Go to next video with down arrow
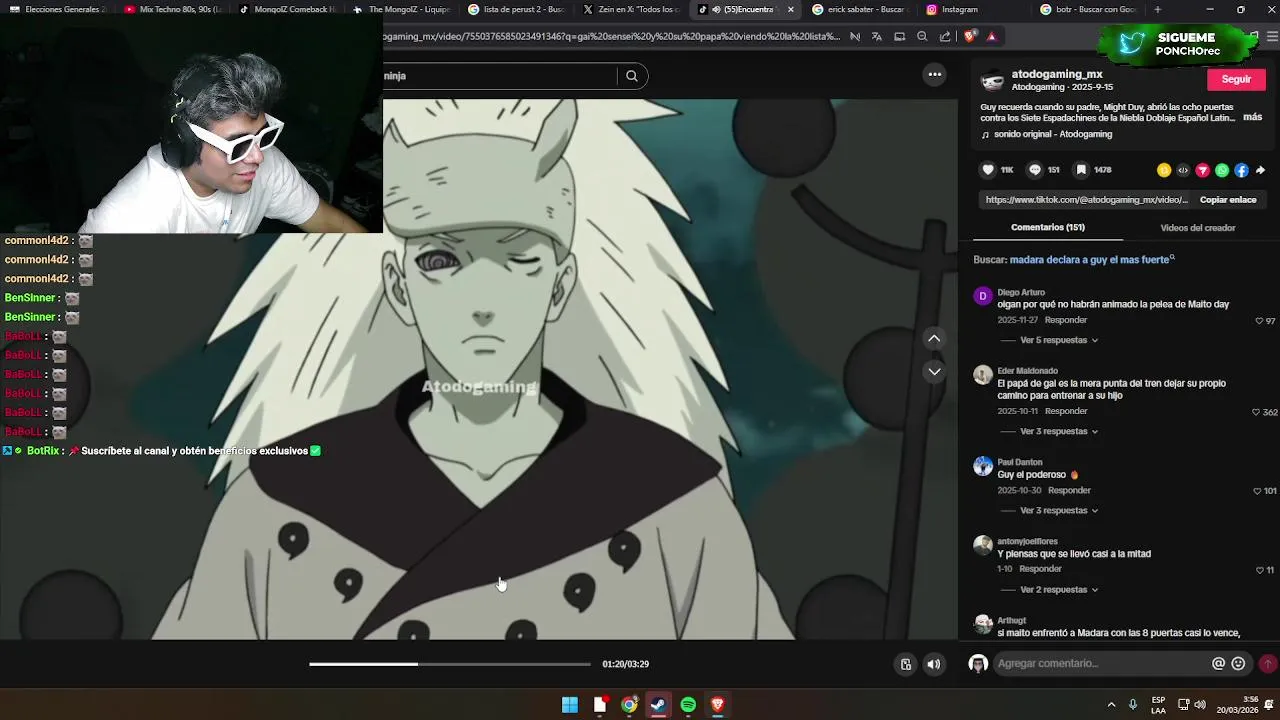 934,371
